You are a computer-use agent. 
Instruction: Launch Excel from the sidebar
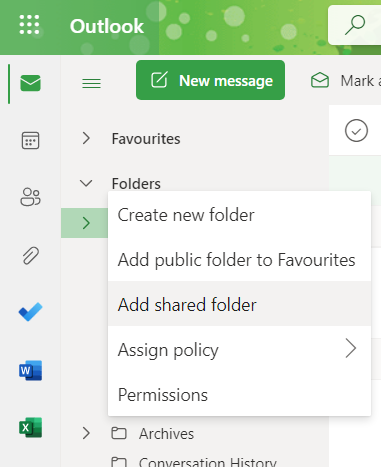(30, 427)
